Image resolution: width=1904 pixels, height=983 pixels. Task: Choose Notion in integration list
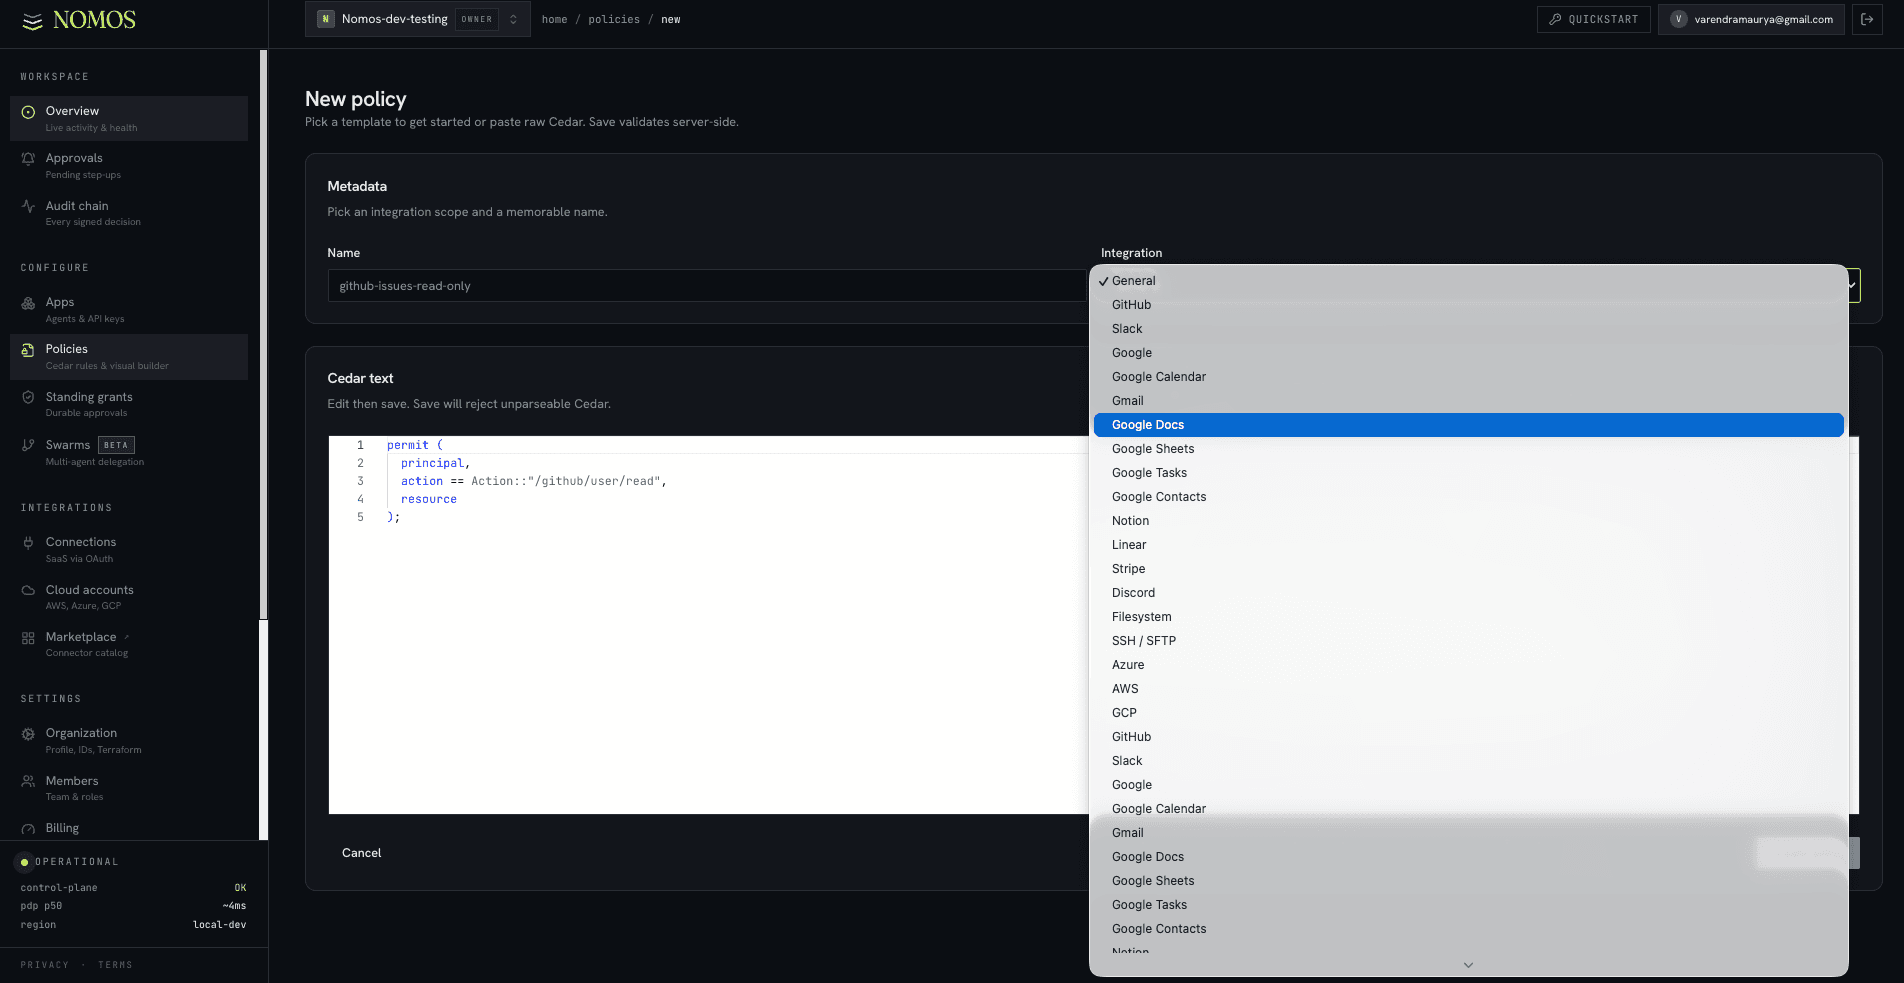coord(1468,521)
